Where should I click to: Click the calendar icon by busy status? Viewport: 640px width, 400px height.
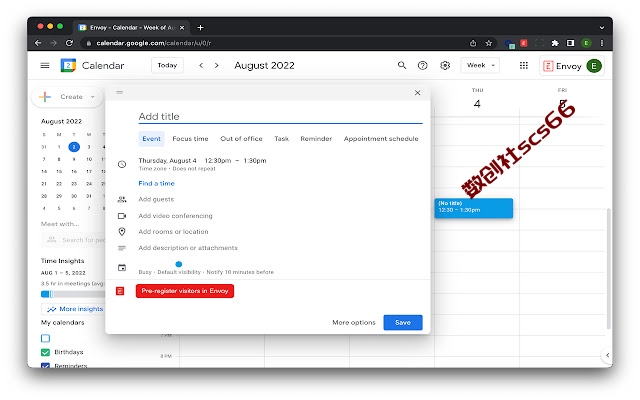(122, 268)
